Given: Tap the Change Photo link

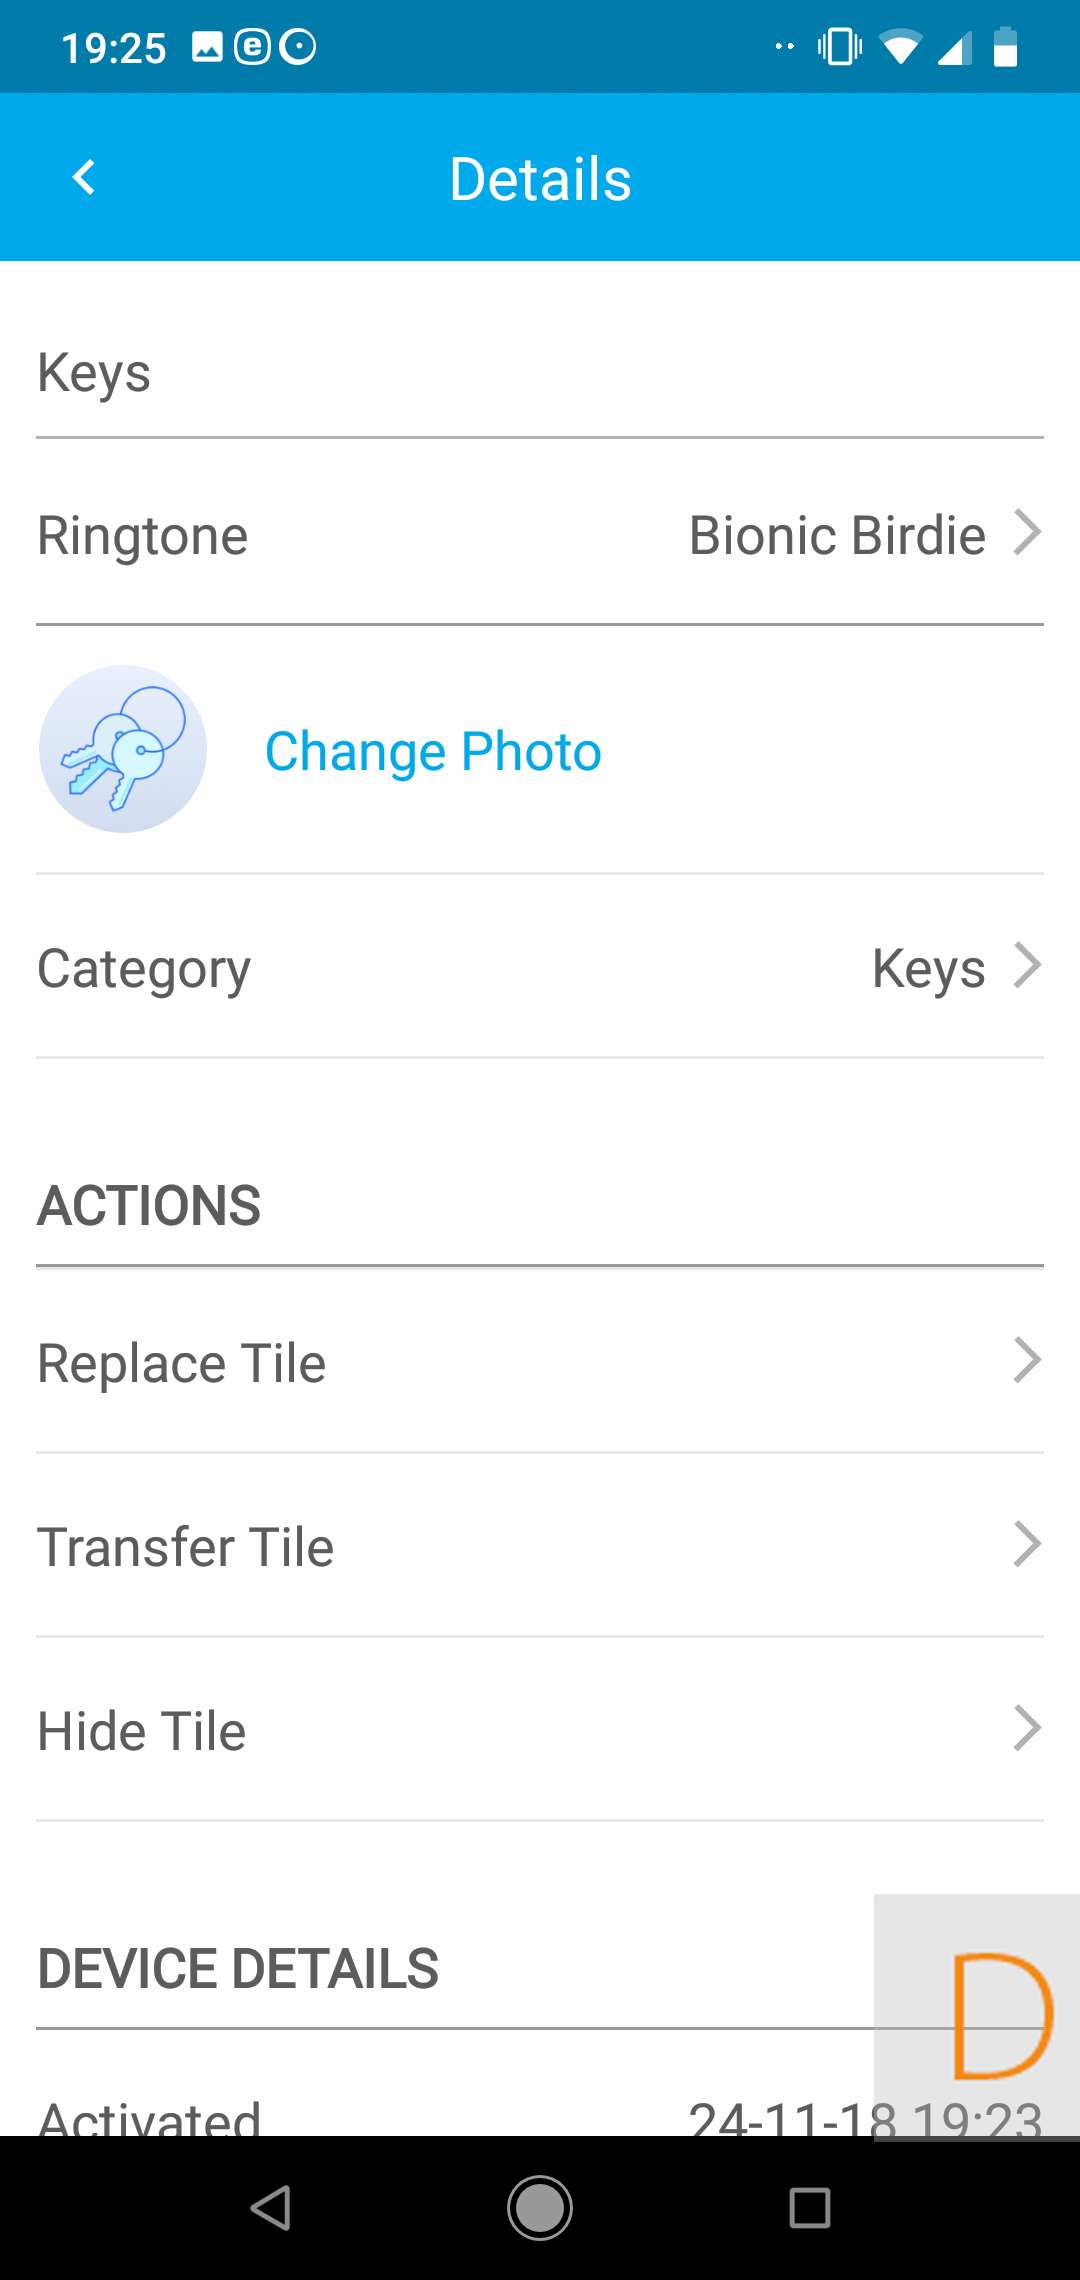Looking at the screenshot, I should click(433, 751).
